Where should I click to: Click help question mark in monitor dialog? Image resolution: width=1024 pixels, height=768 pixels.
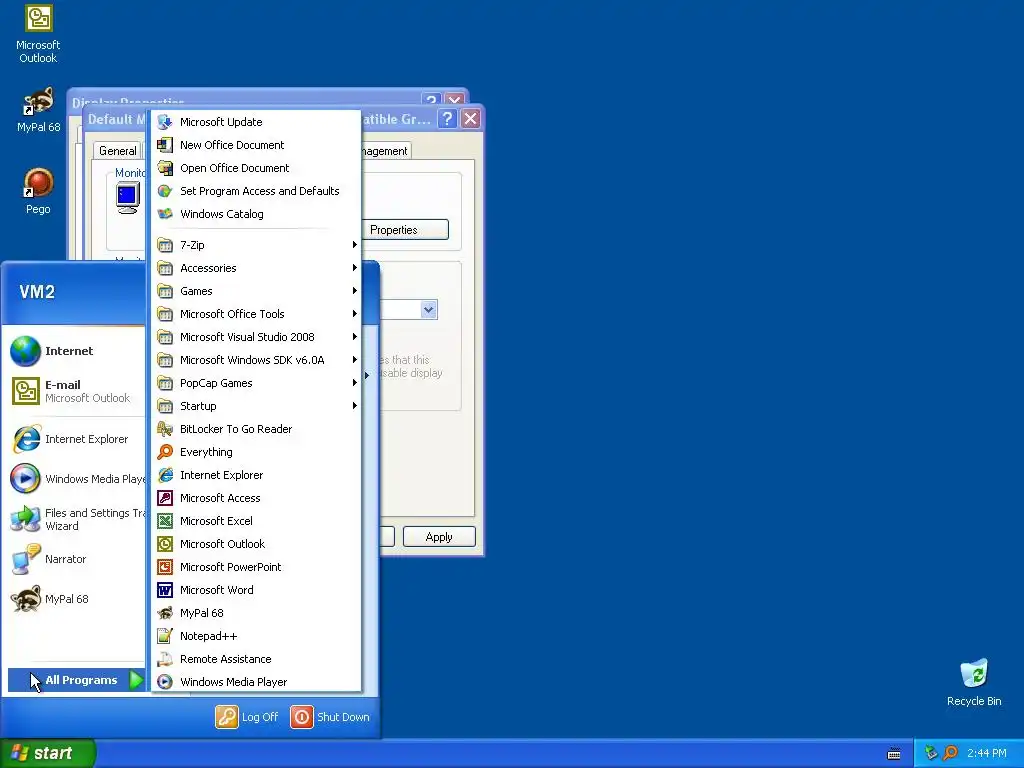447,119
